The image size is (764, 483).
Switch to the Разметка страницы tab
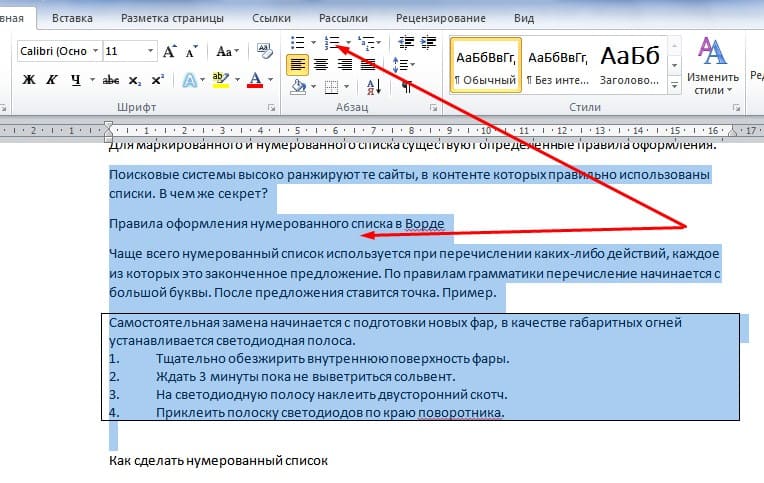(x=172, y=18)
